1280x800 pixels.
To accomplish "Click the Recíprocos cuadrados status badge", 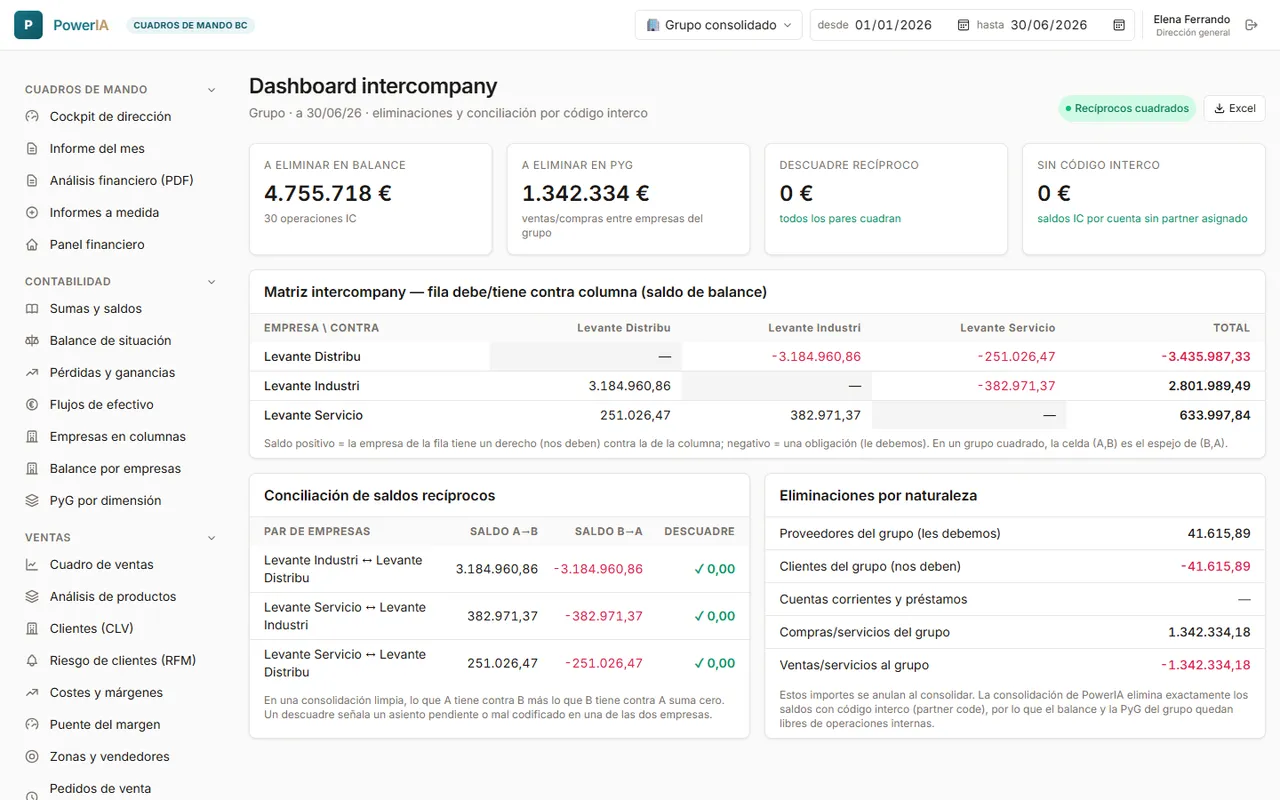I will tap(1127, 108).
